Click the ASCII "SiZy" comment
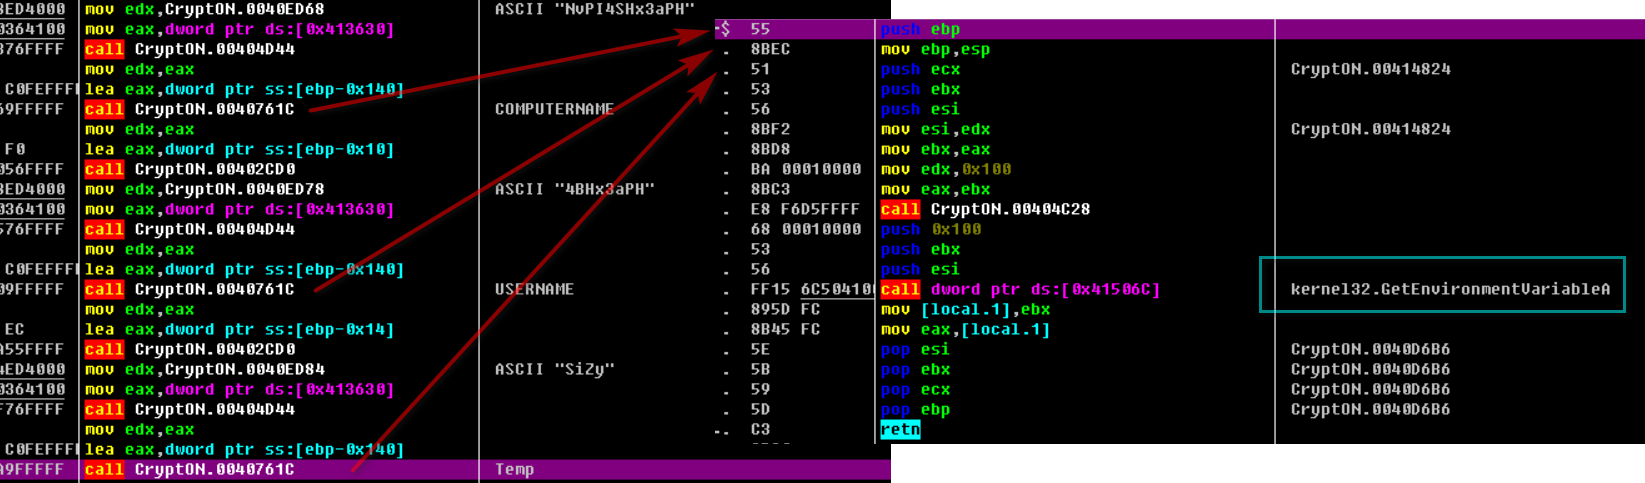The image size is (1645, 483). point(555,369)
